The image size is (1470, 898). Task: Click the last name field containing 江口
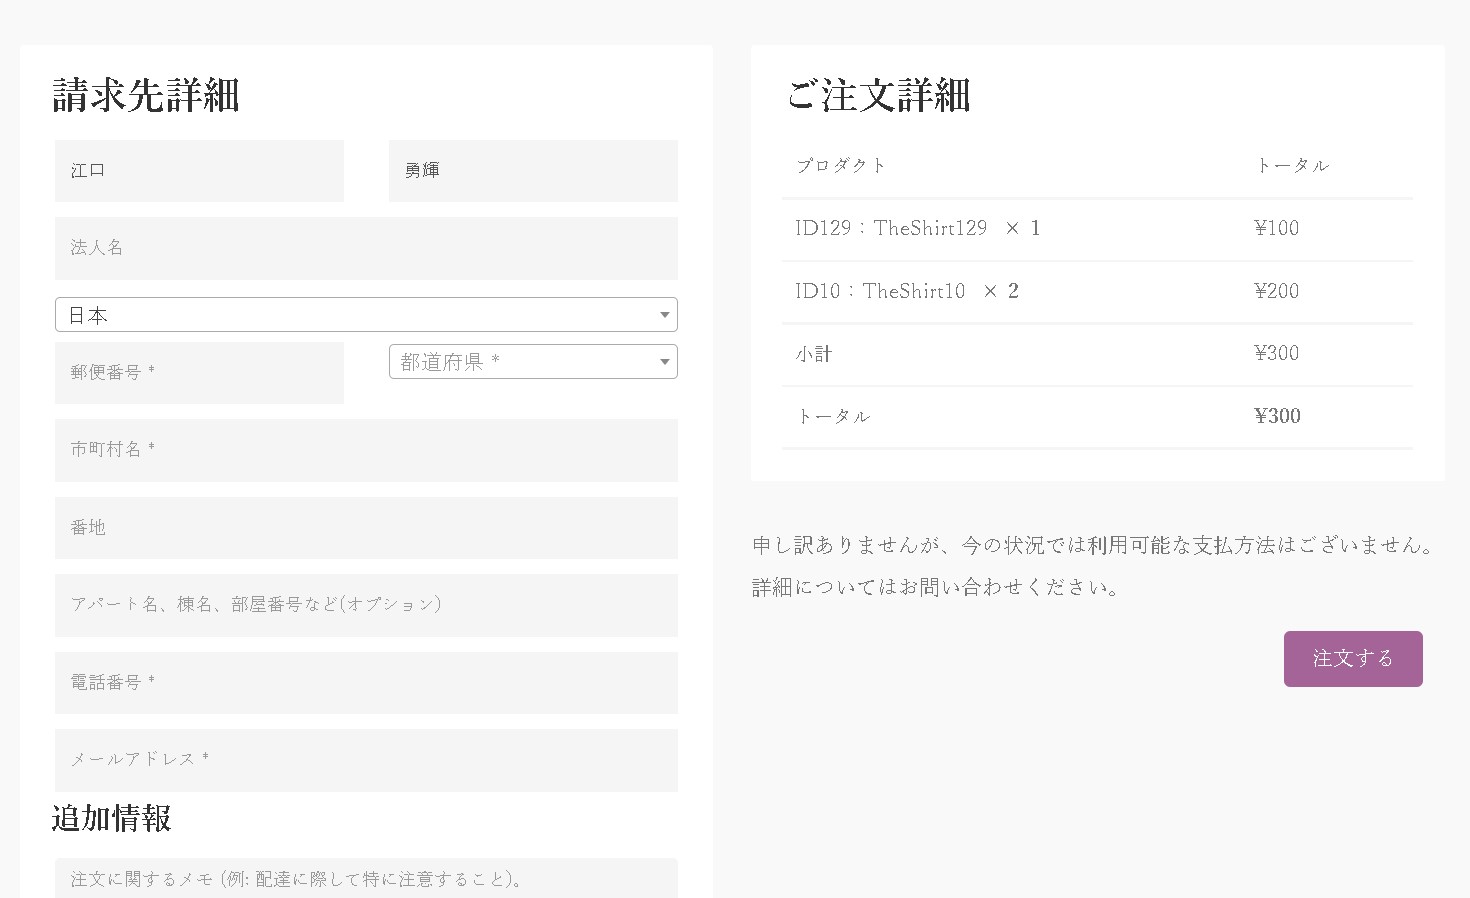199,171
